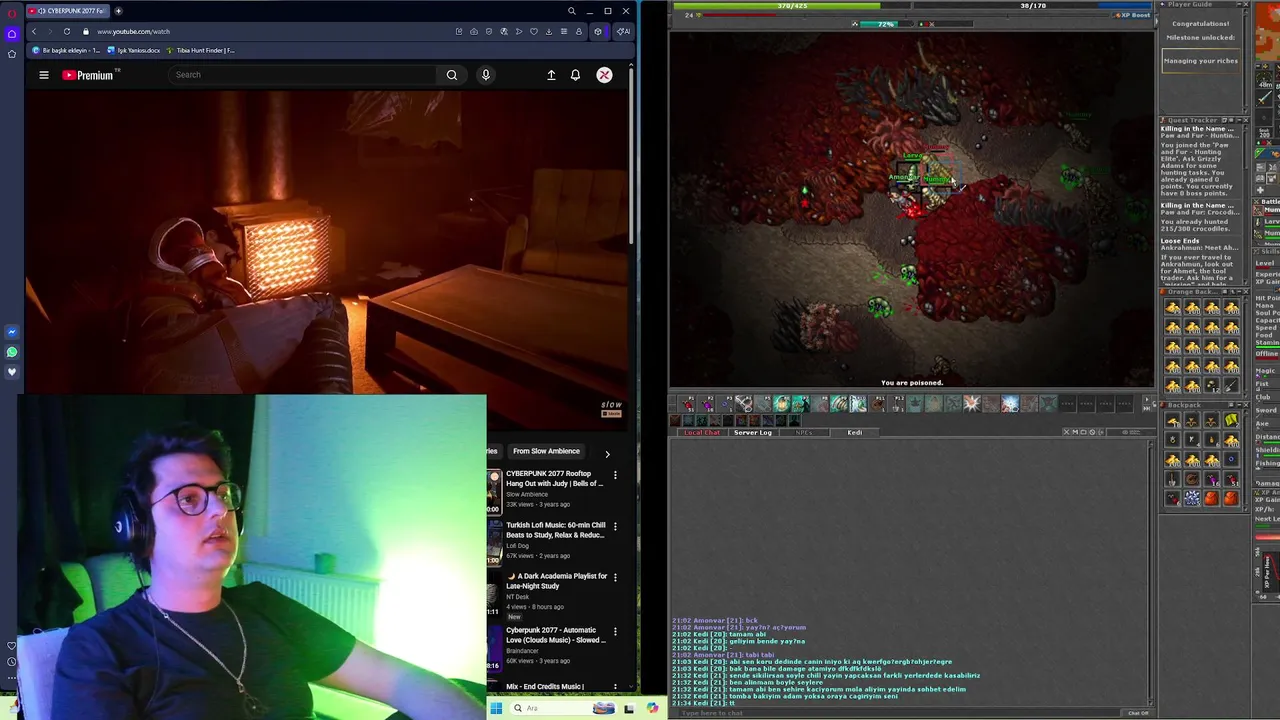Open the YouTube upload/create button
The height and width of the screenshot is (720, 1280).
(x=551, y=75)
